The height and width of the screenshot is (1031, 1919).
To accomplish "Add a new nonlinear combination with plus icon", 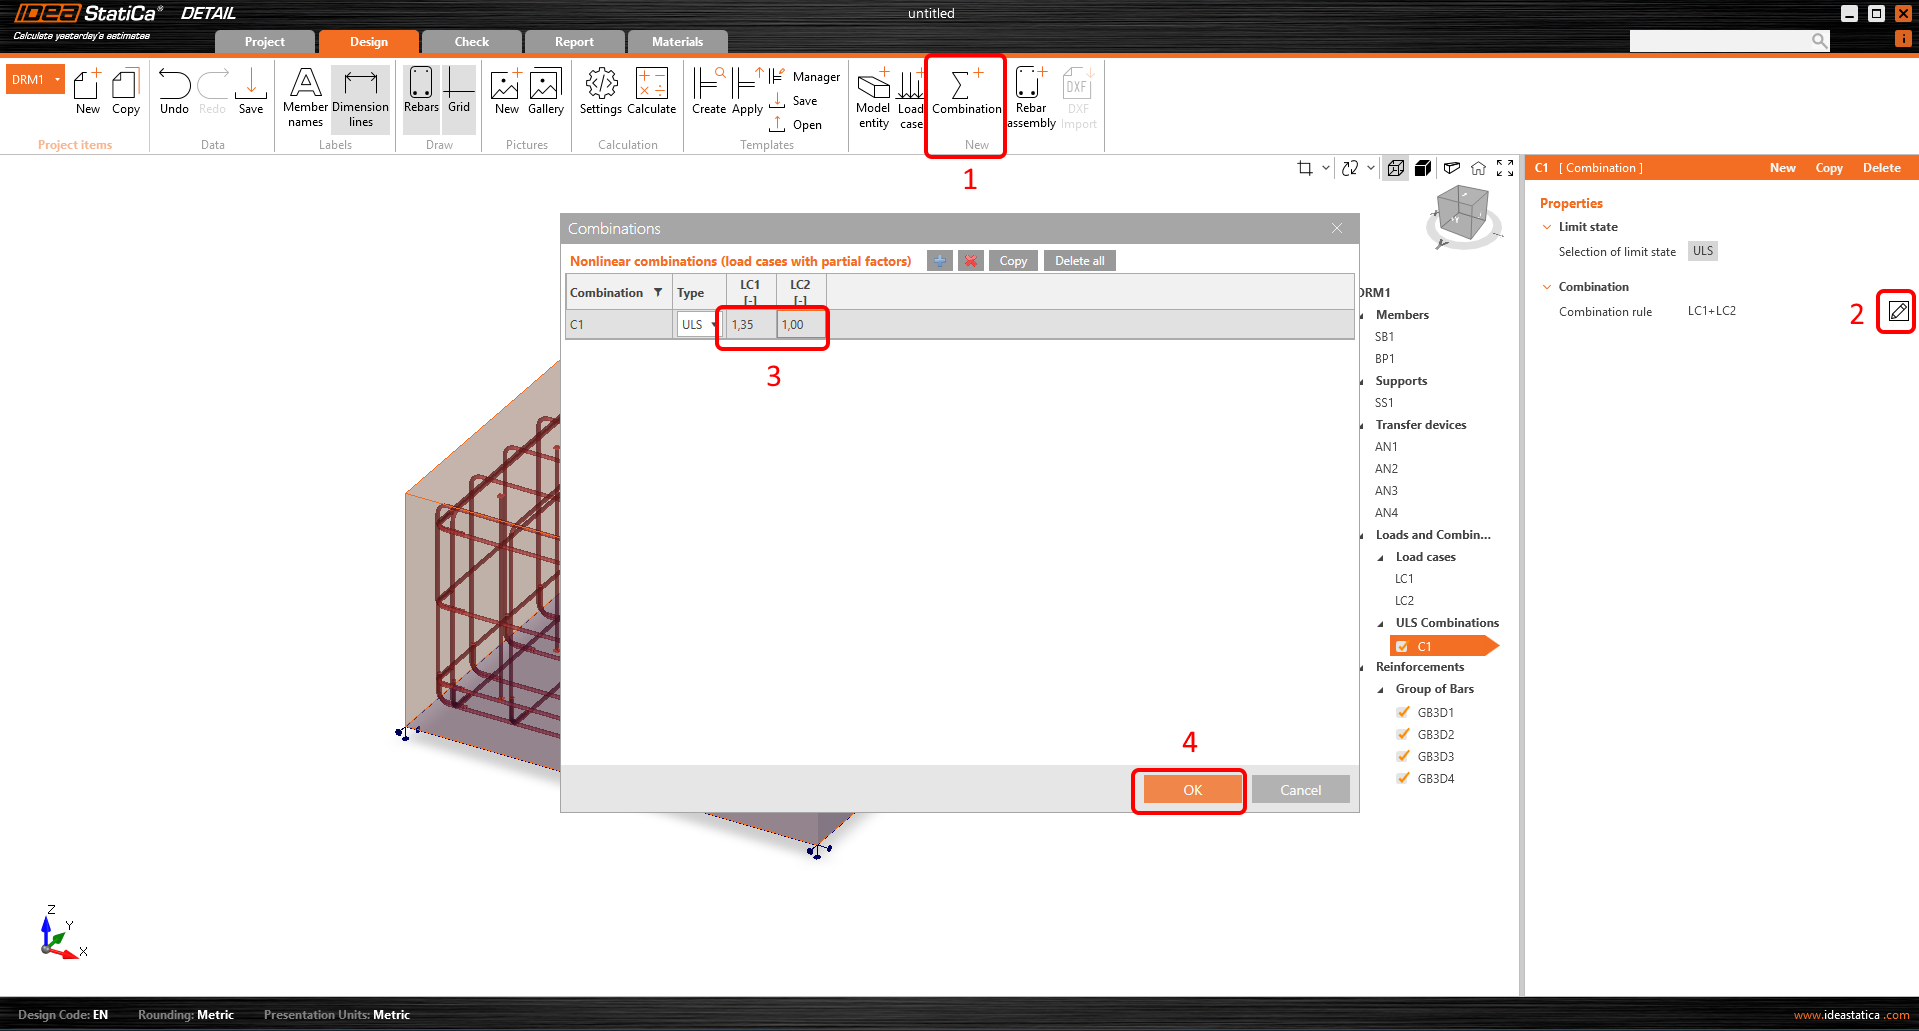I will click(x=939, y=260).
